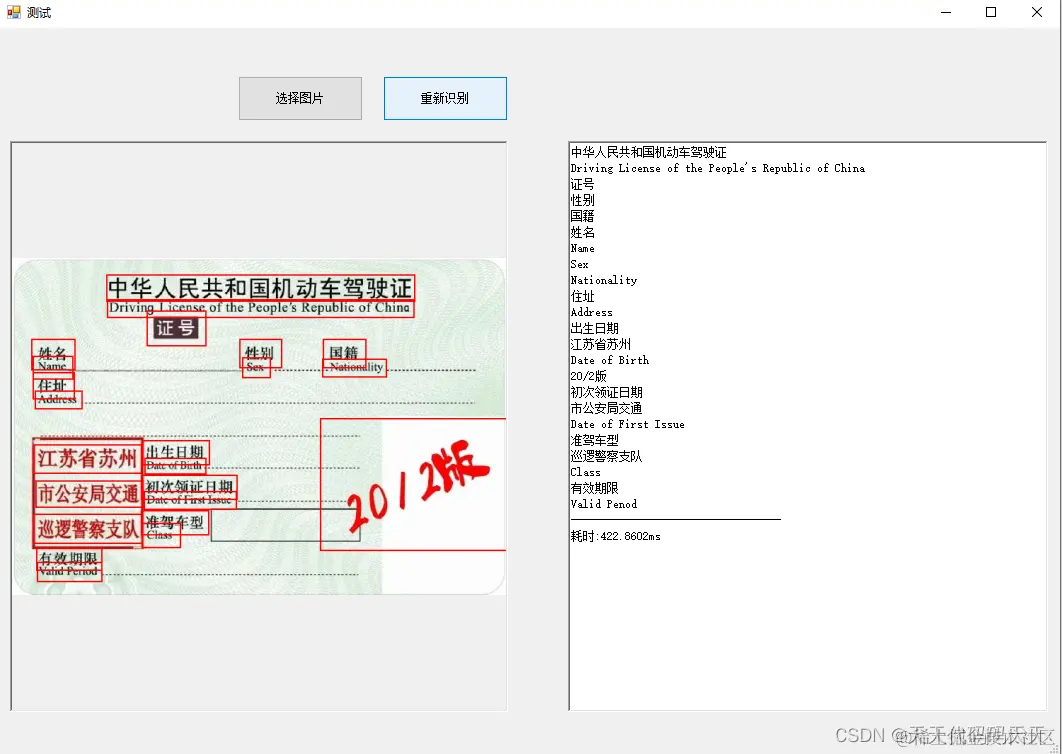Screen dimensions: 1062x754
Task: Click the 市公安局交通 result line
Action: pyautogui.click(x=606, y=409)
